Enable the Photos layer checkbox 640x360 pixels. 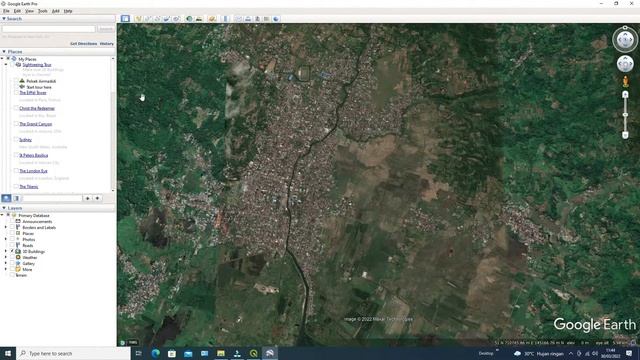[12, 239]
